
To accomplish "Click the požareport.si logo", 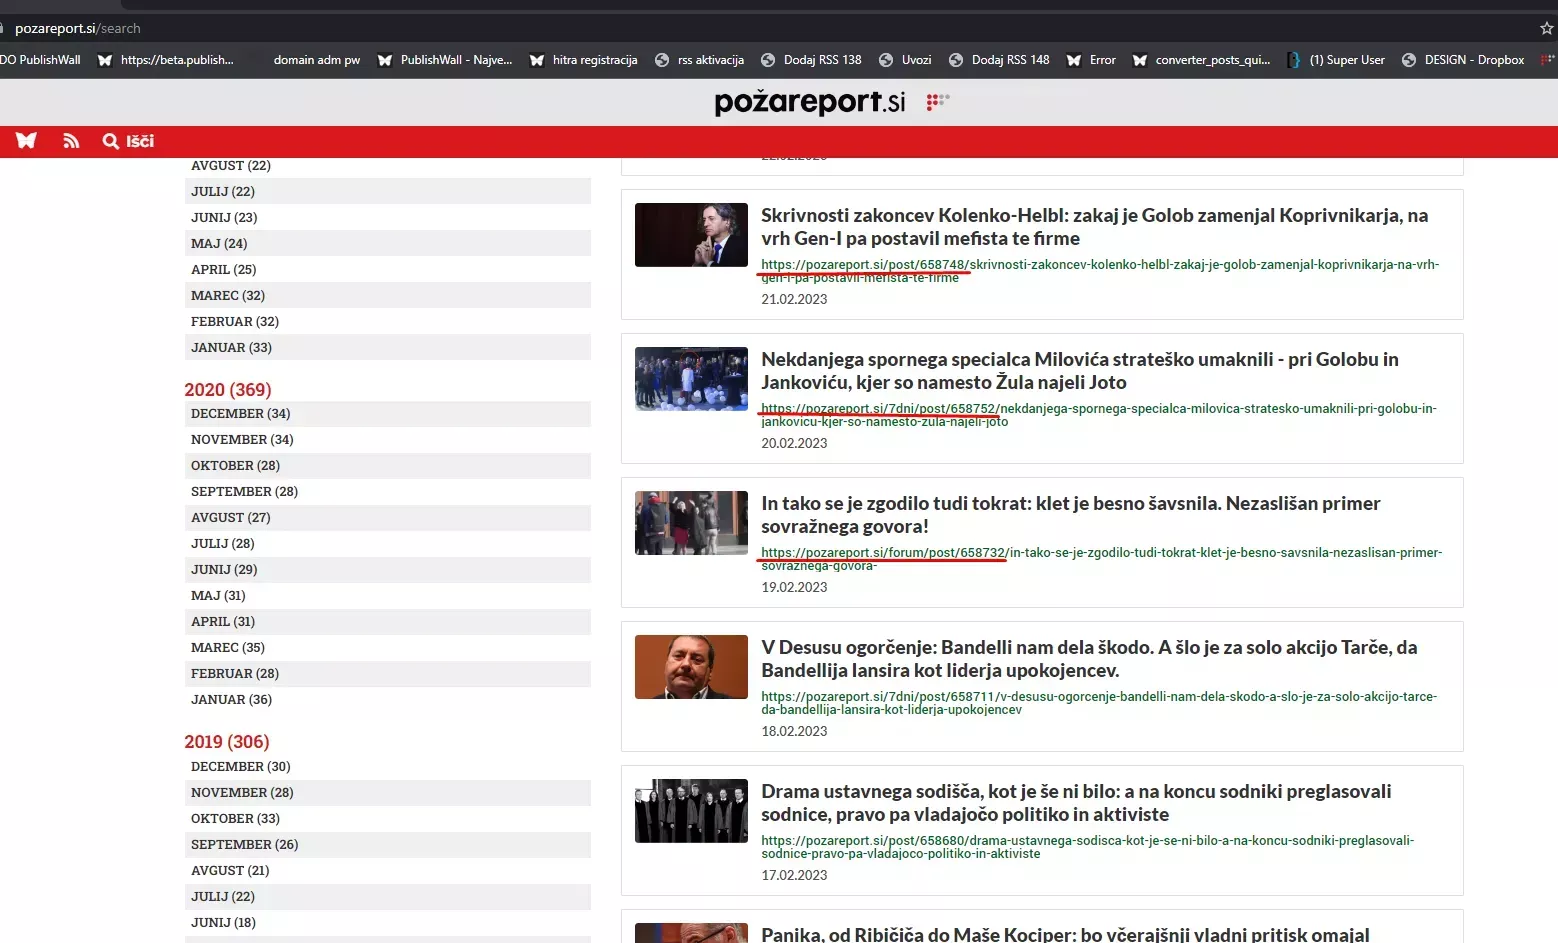I will (809, 101).
